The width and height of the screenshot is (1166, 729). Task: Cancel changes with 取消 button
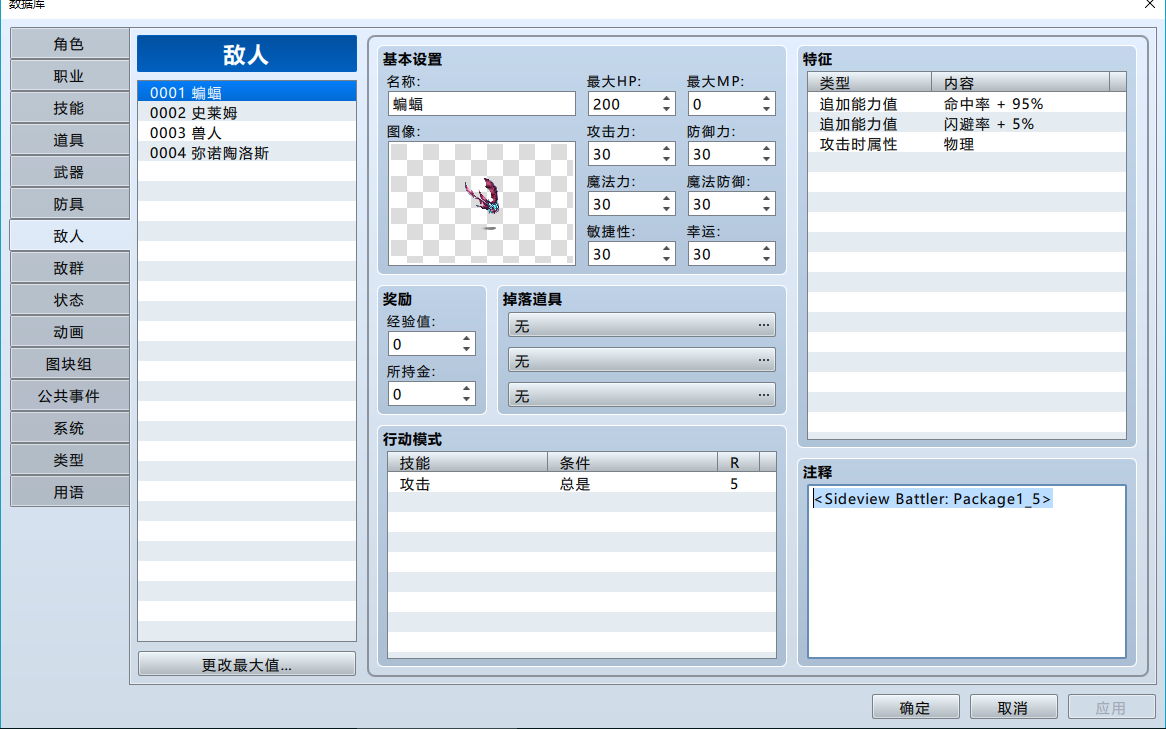(x=1014, y=707)
